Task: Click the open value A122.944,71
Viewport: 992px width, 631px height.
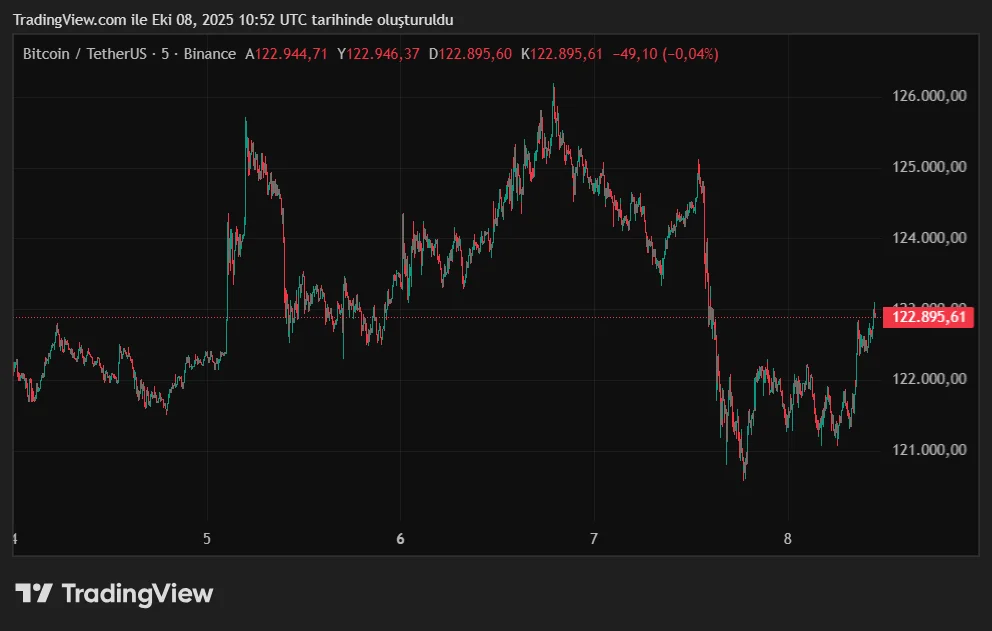Action: (287, 54)
